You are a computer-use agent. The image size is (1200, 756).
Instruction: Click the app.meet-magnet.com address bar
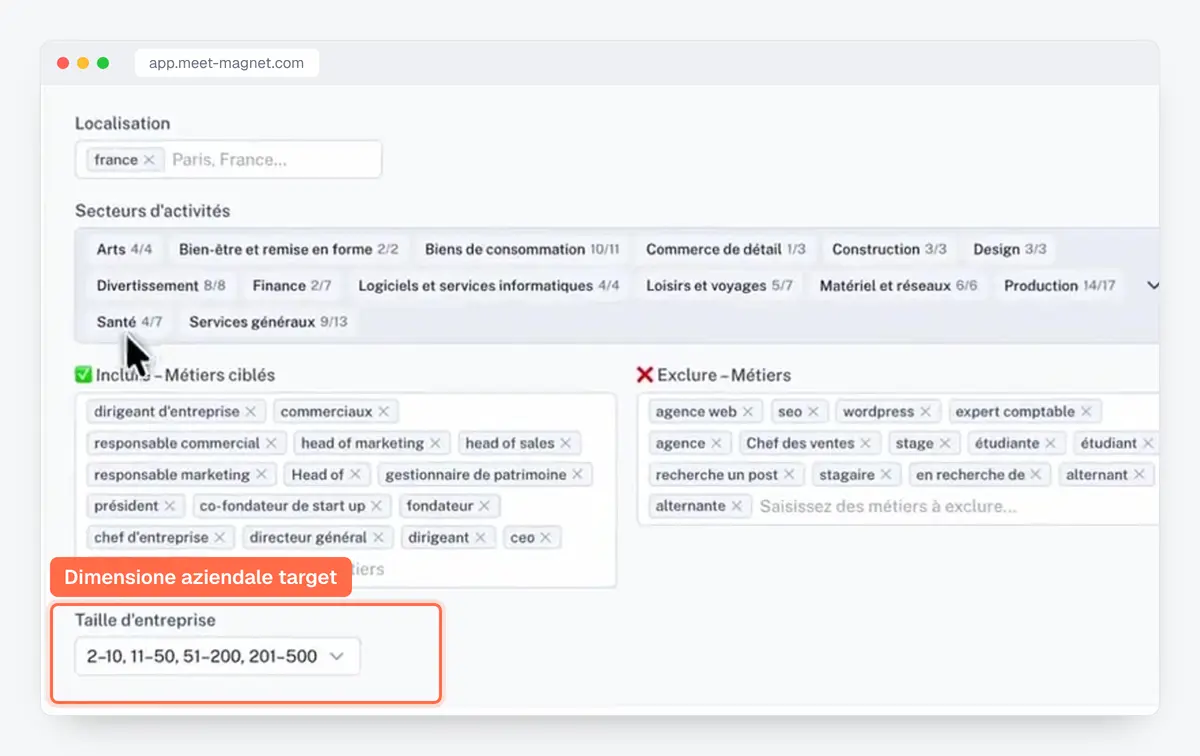(227, 63)
